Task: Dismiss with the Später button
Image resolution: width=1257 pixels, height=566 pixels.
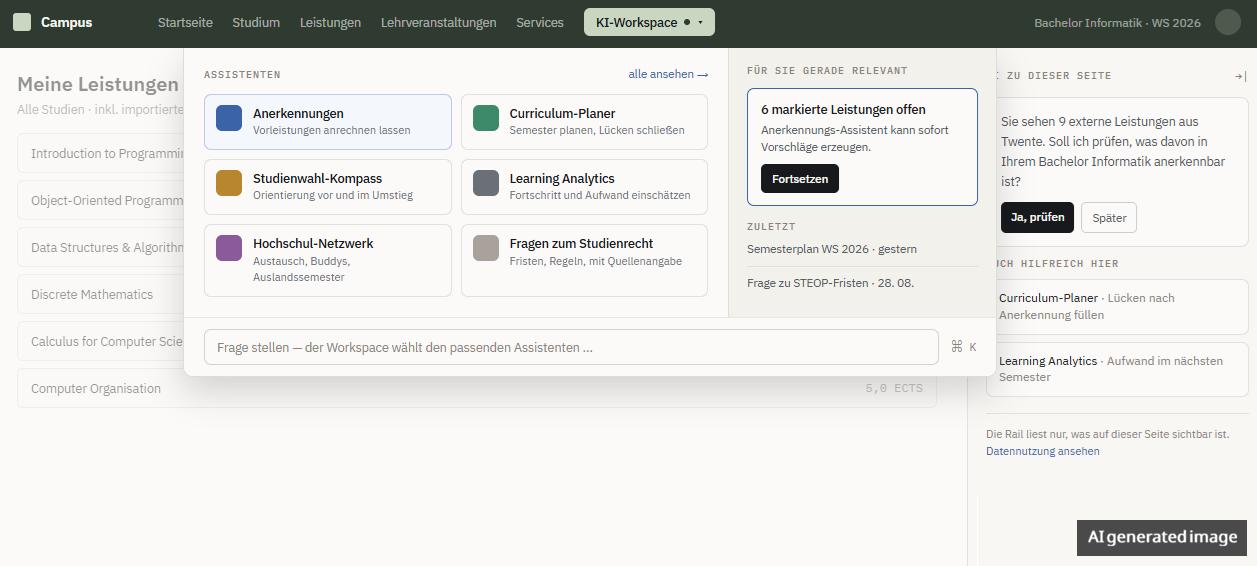Action: [1109, 217]
